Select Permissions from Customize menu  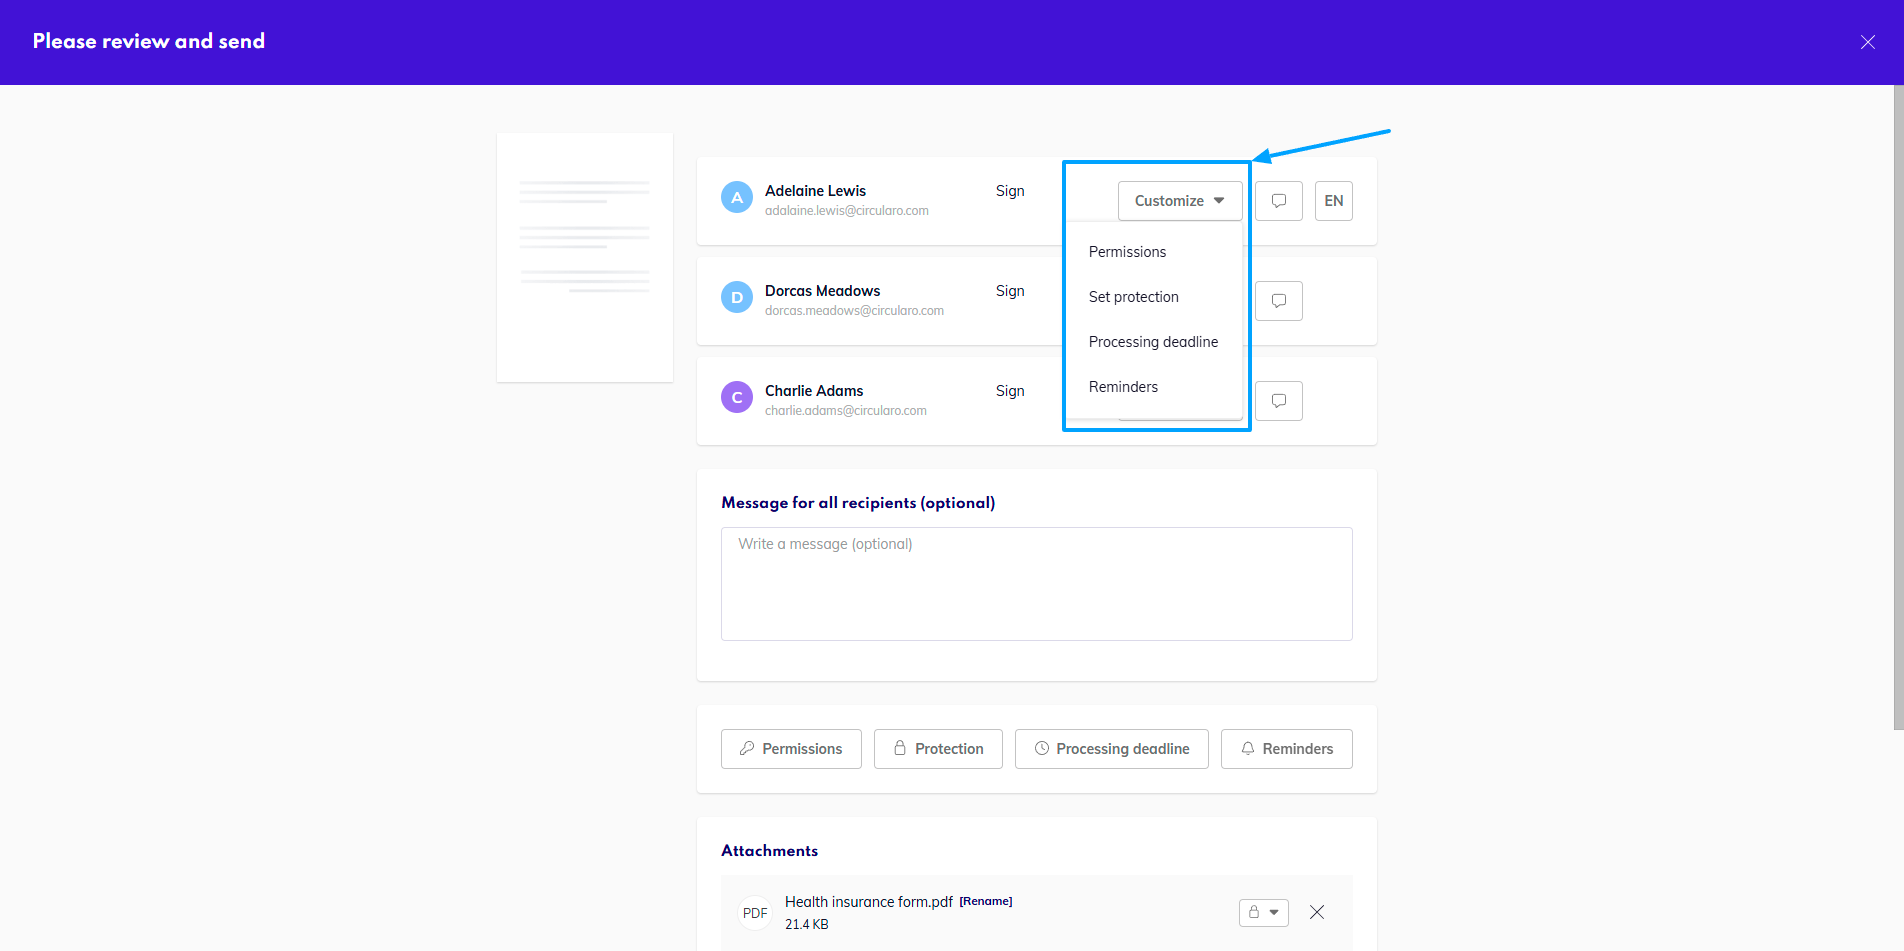point(1127,252)
